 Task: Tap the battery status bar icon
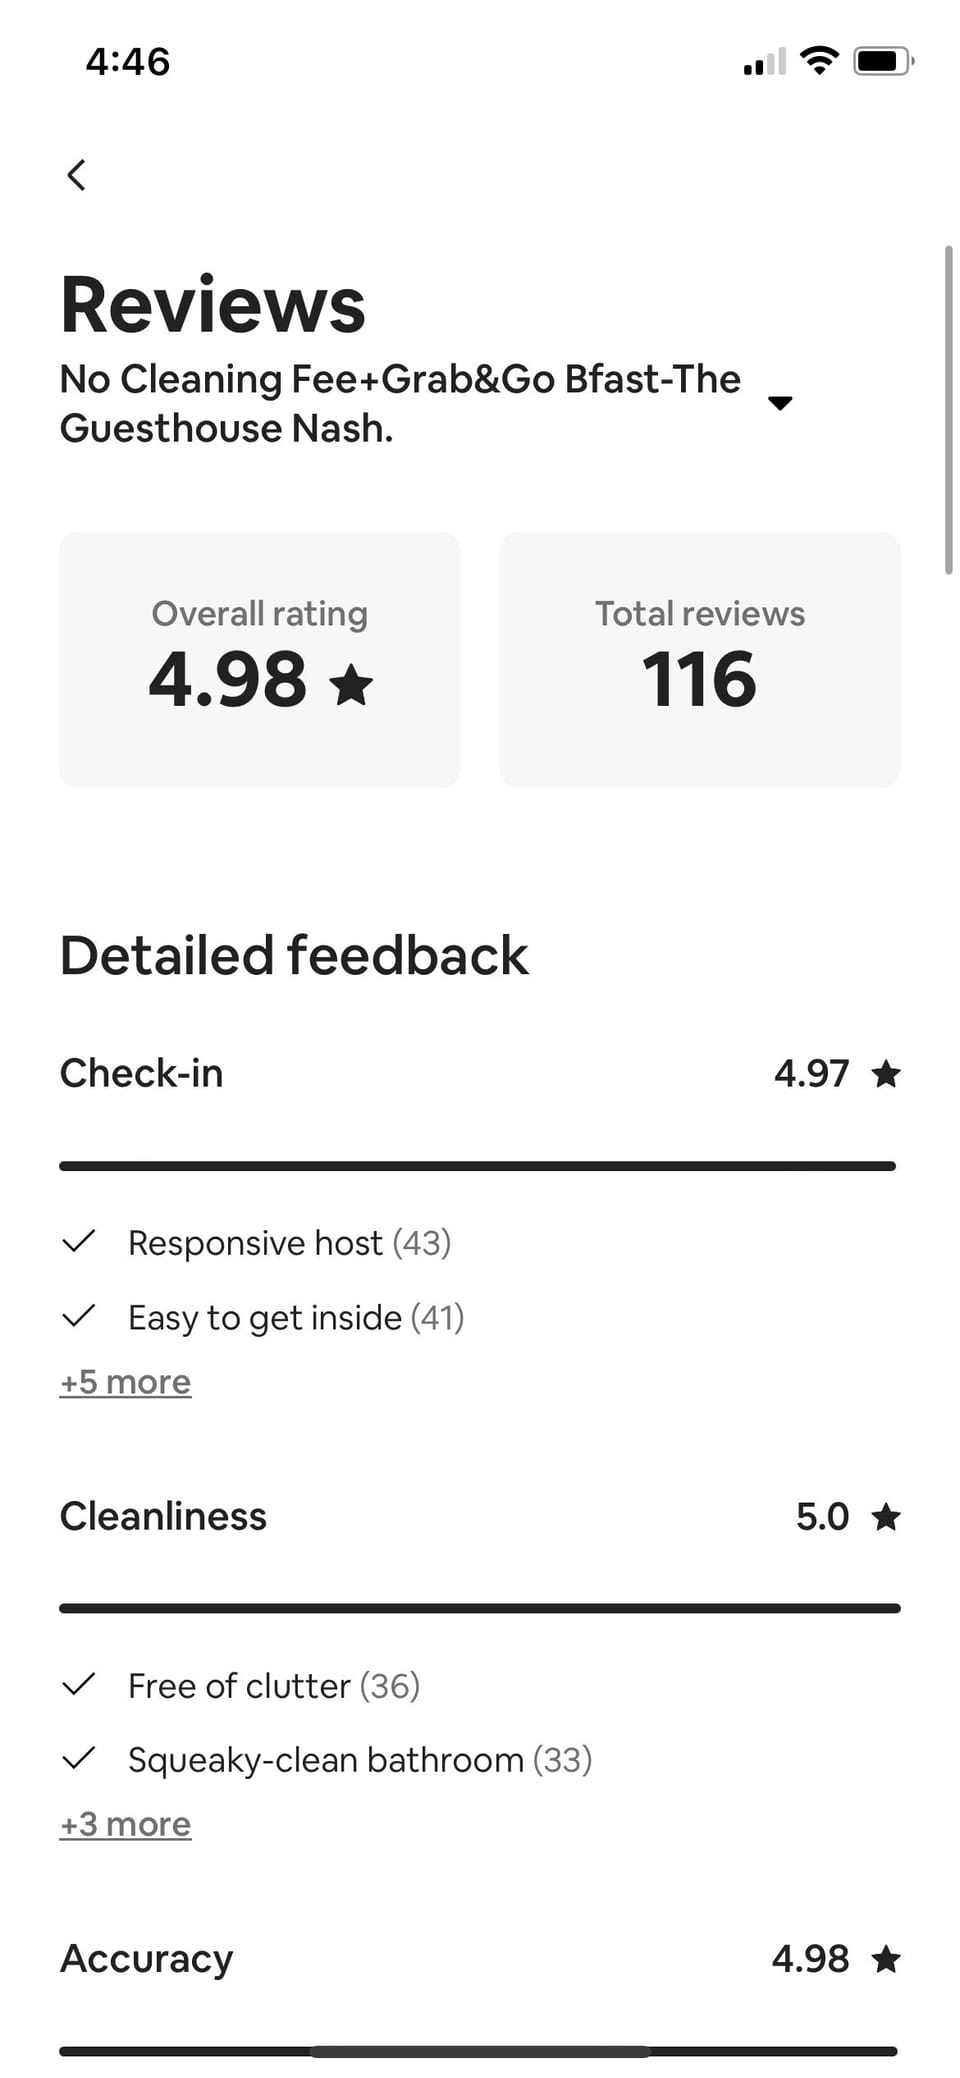tap(882, 61)
